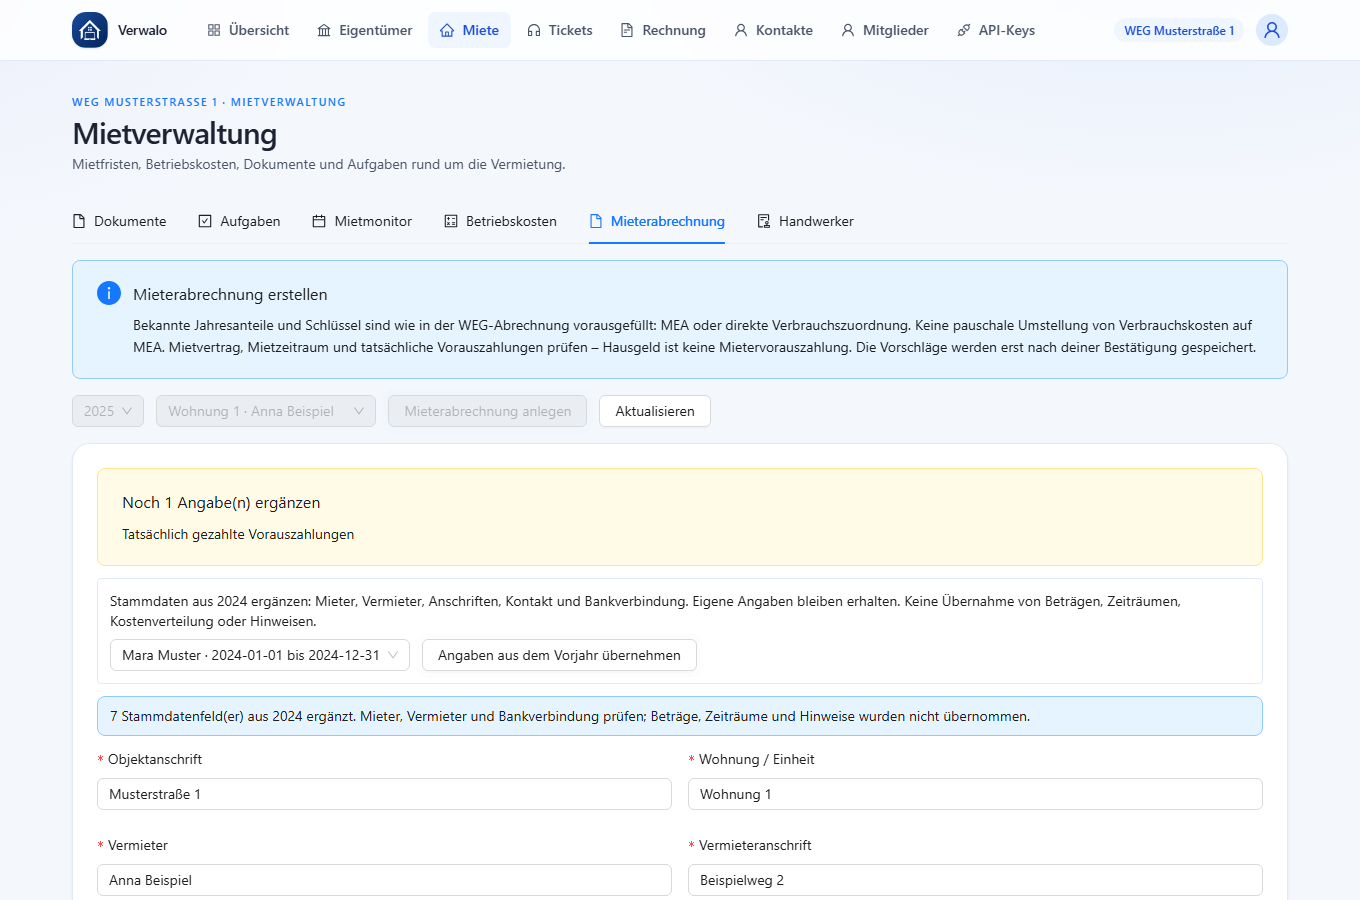Switch to the Handwerker tab
The image size is (1360, 900).
click(805, 221)
